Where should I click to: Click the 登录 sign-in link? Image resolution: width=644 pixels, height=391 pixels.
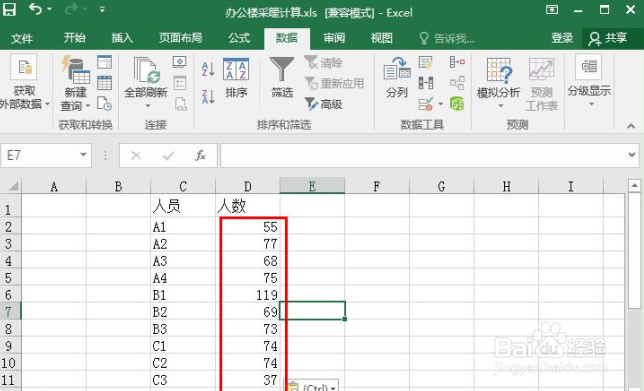tap(562, 38)
